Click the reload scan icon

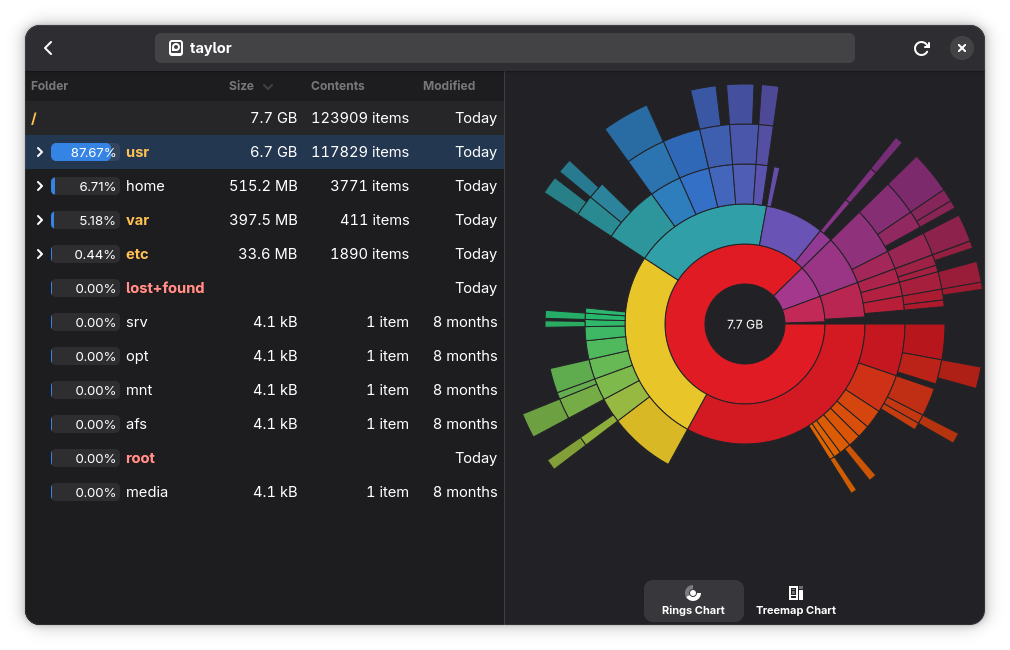(x=922, y=48)
